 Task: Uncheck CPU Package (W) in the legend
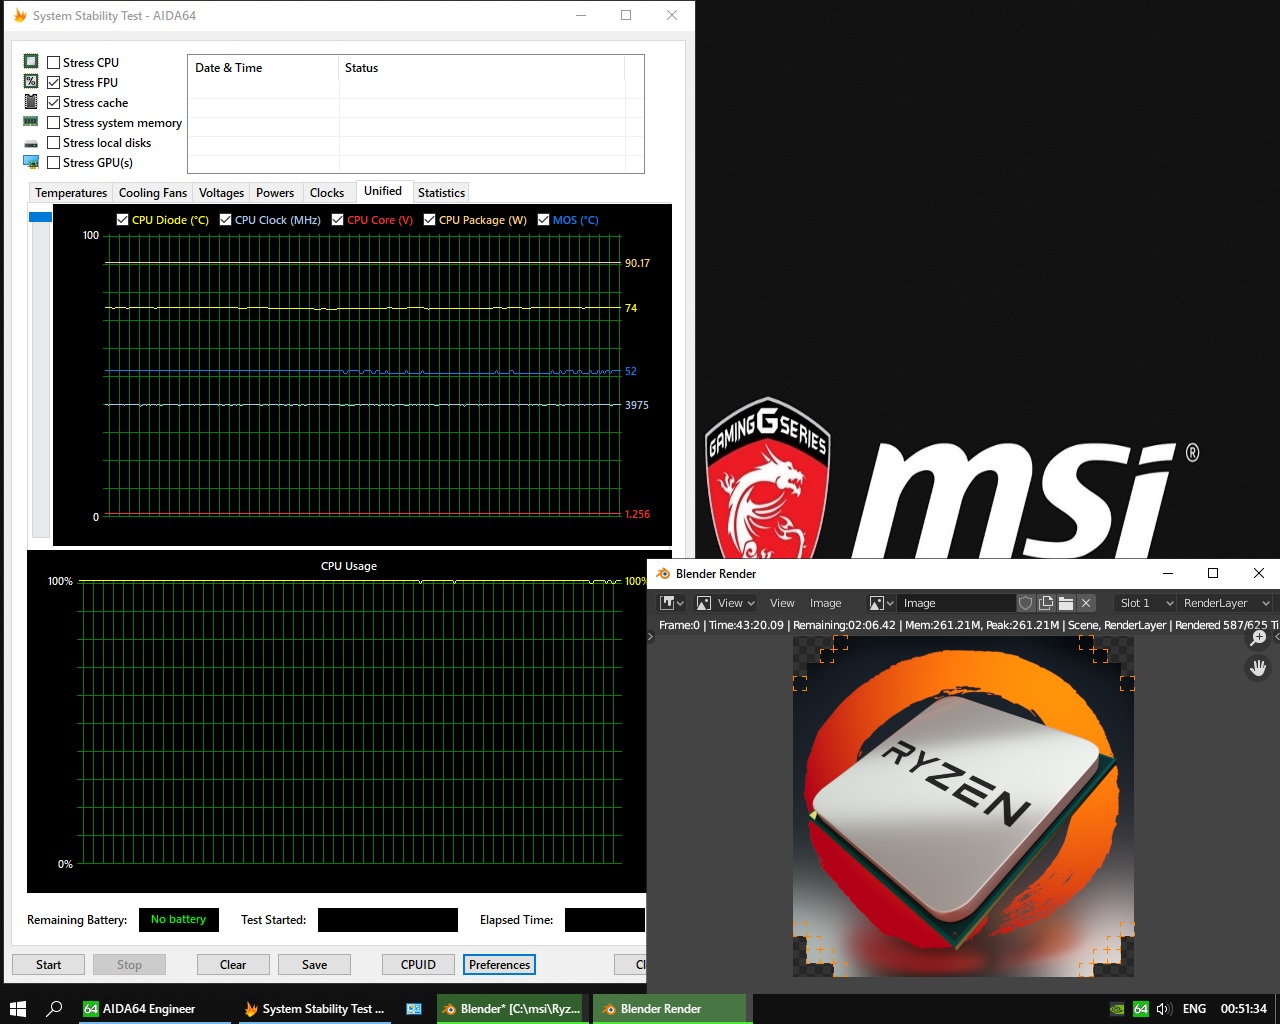tap(429, 220)
